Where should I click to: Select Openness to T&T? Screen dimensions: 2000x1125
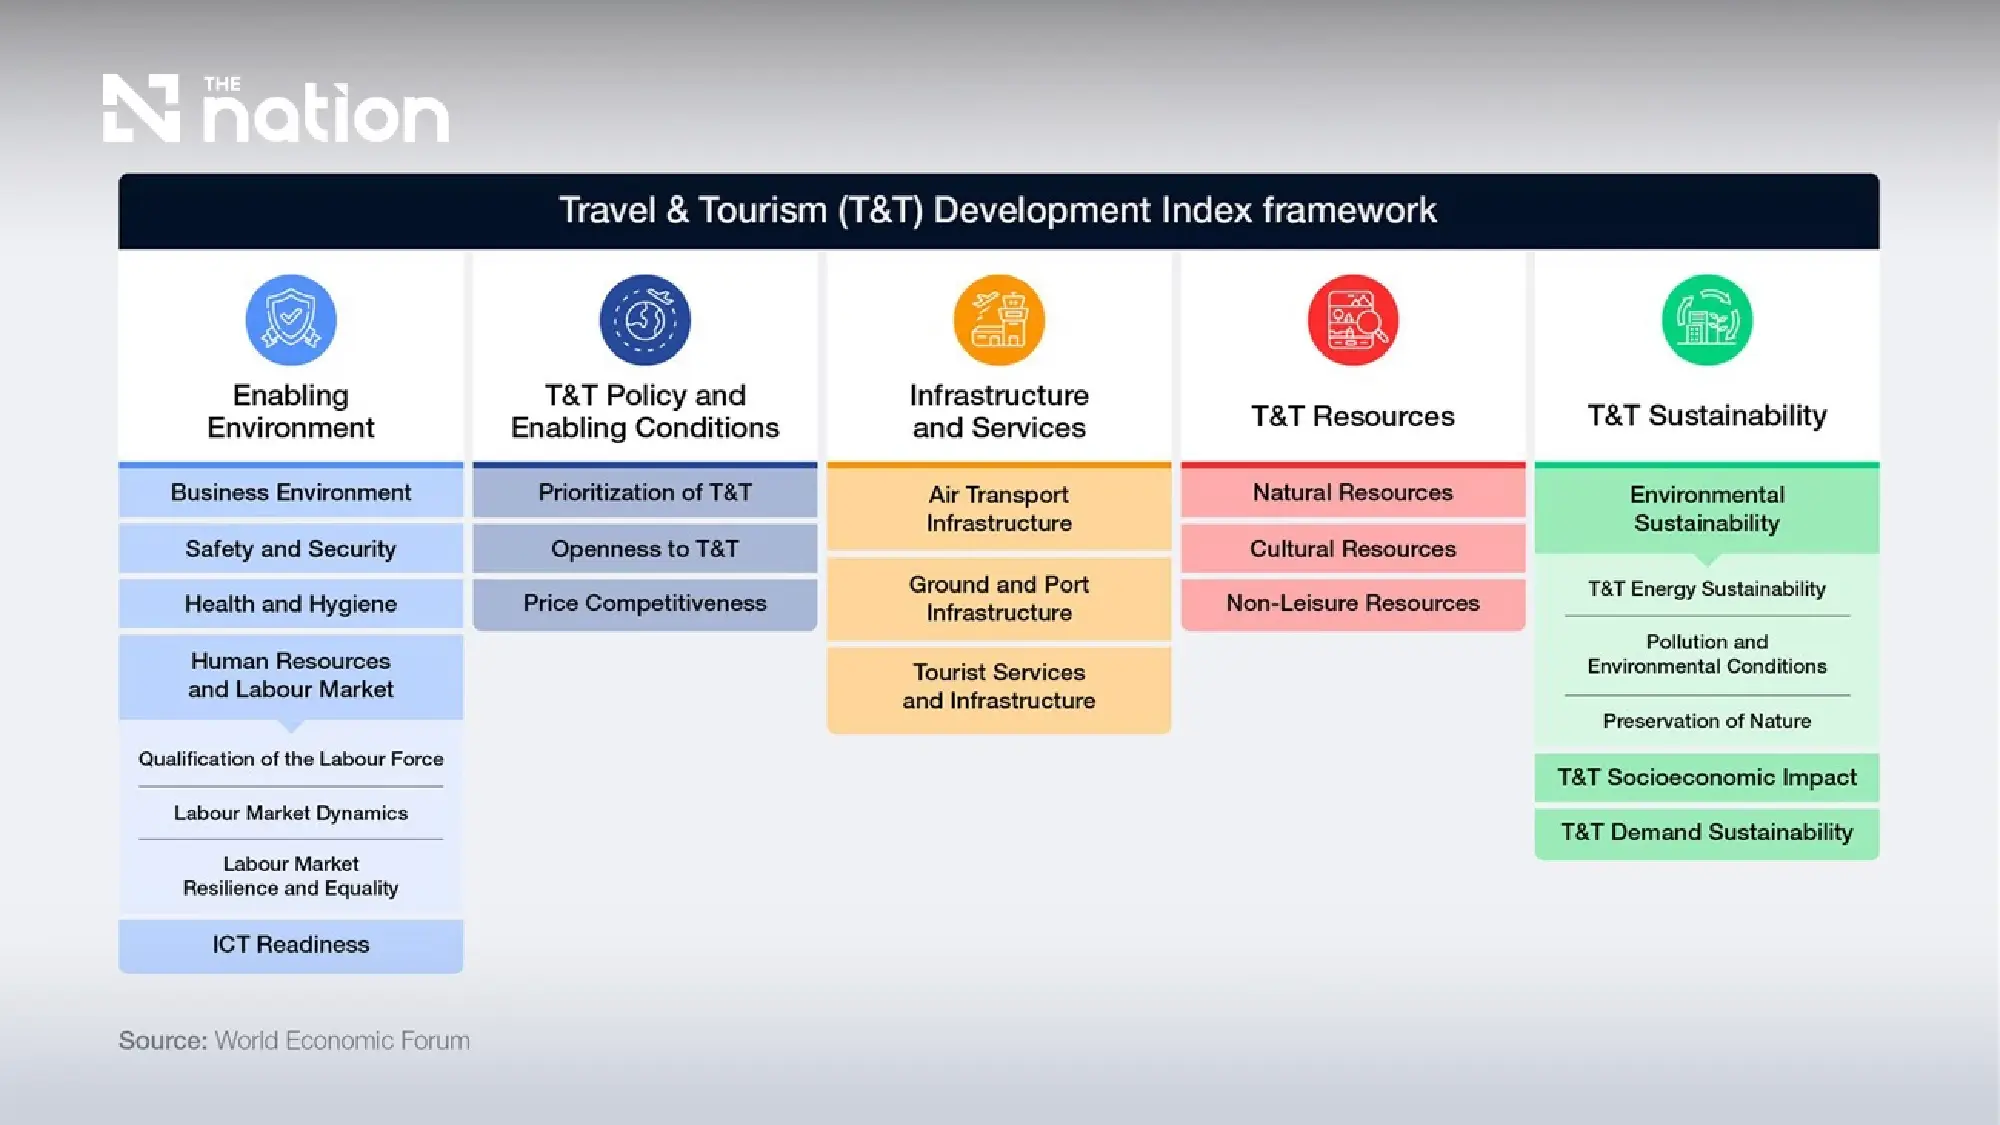[x=645, y=549]
